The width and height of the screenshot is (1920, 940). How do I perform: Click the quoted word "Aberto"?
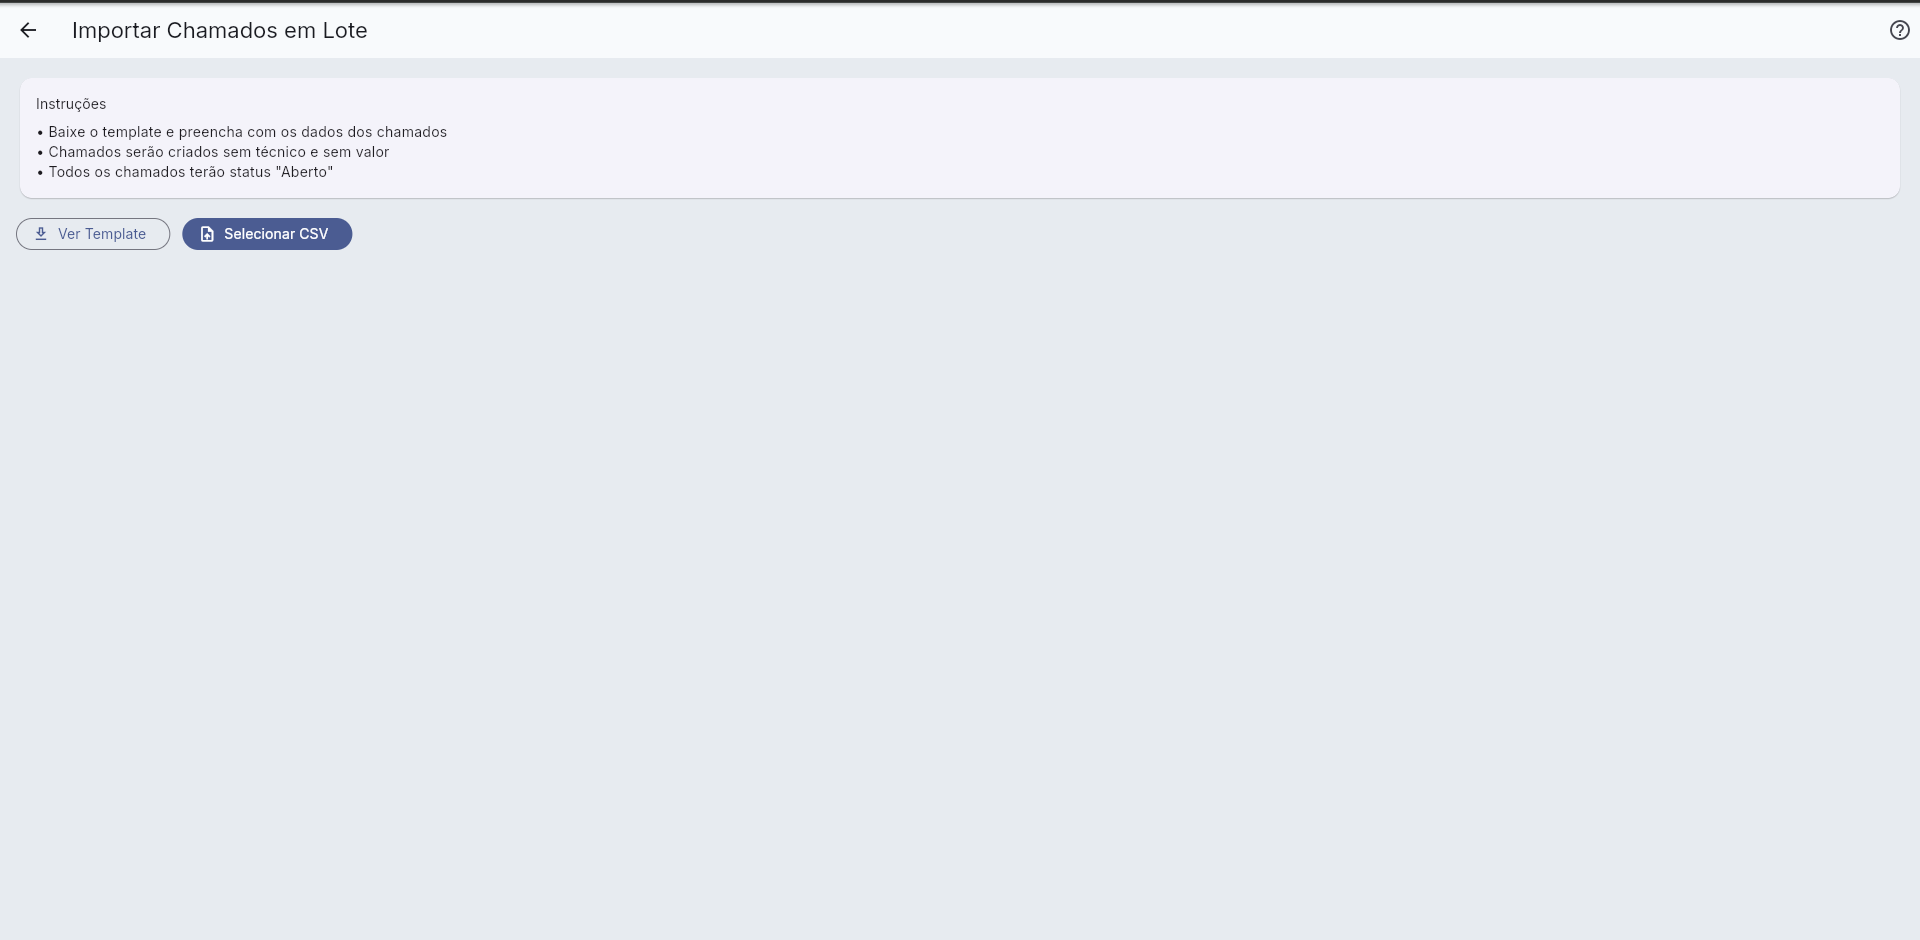tap(305, 172)
